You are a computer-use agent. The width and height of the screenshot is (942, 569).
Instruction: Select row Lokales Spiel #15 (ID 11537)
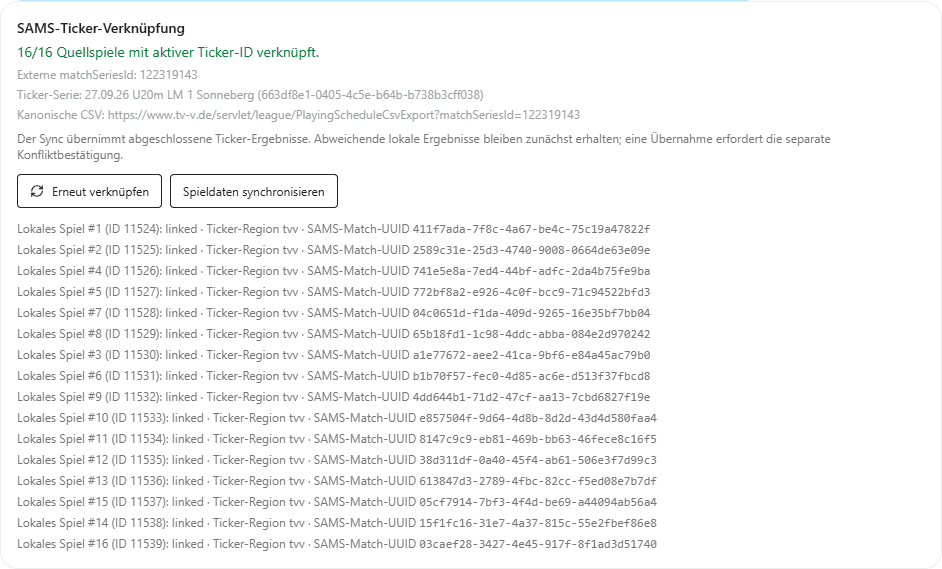[336, 502]
